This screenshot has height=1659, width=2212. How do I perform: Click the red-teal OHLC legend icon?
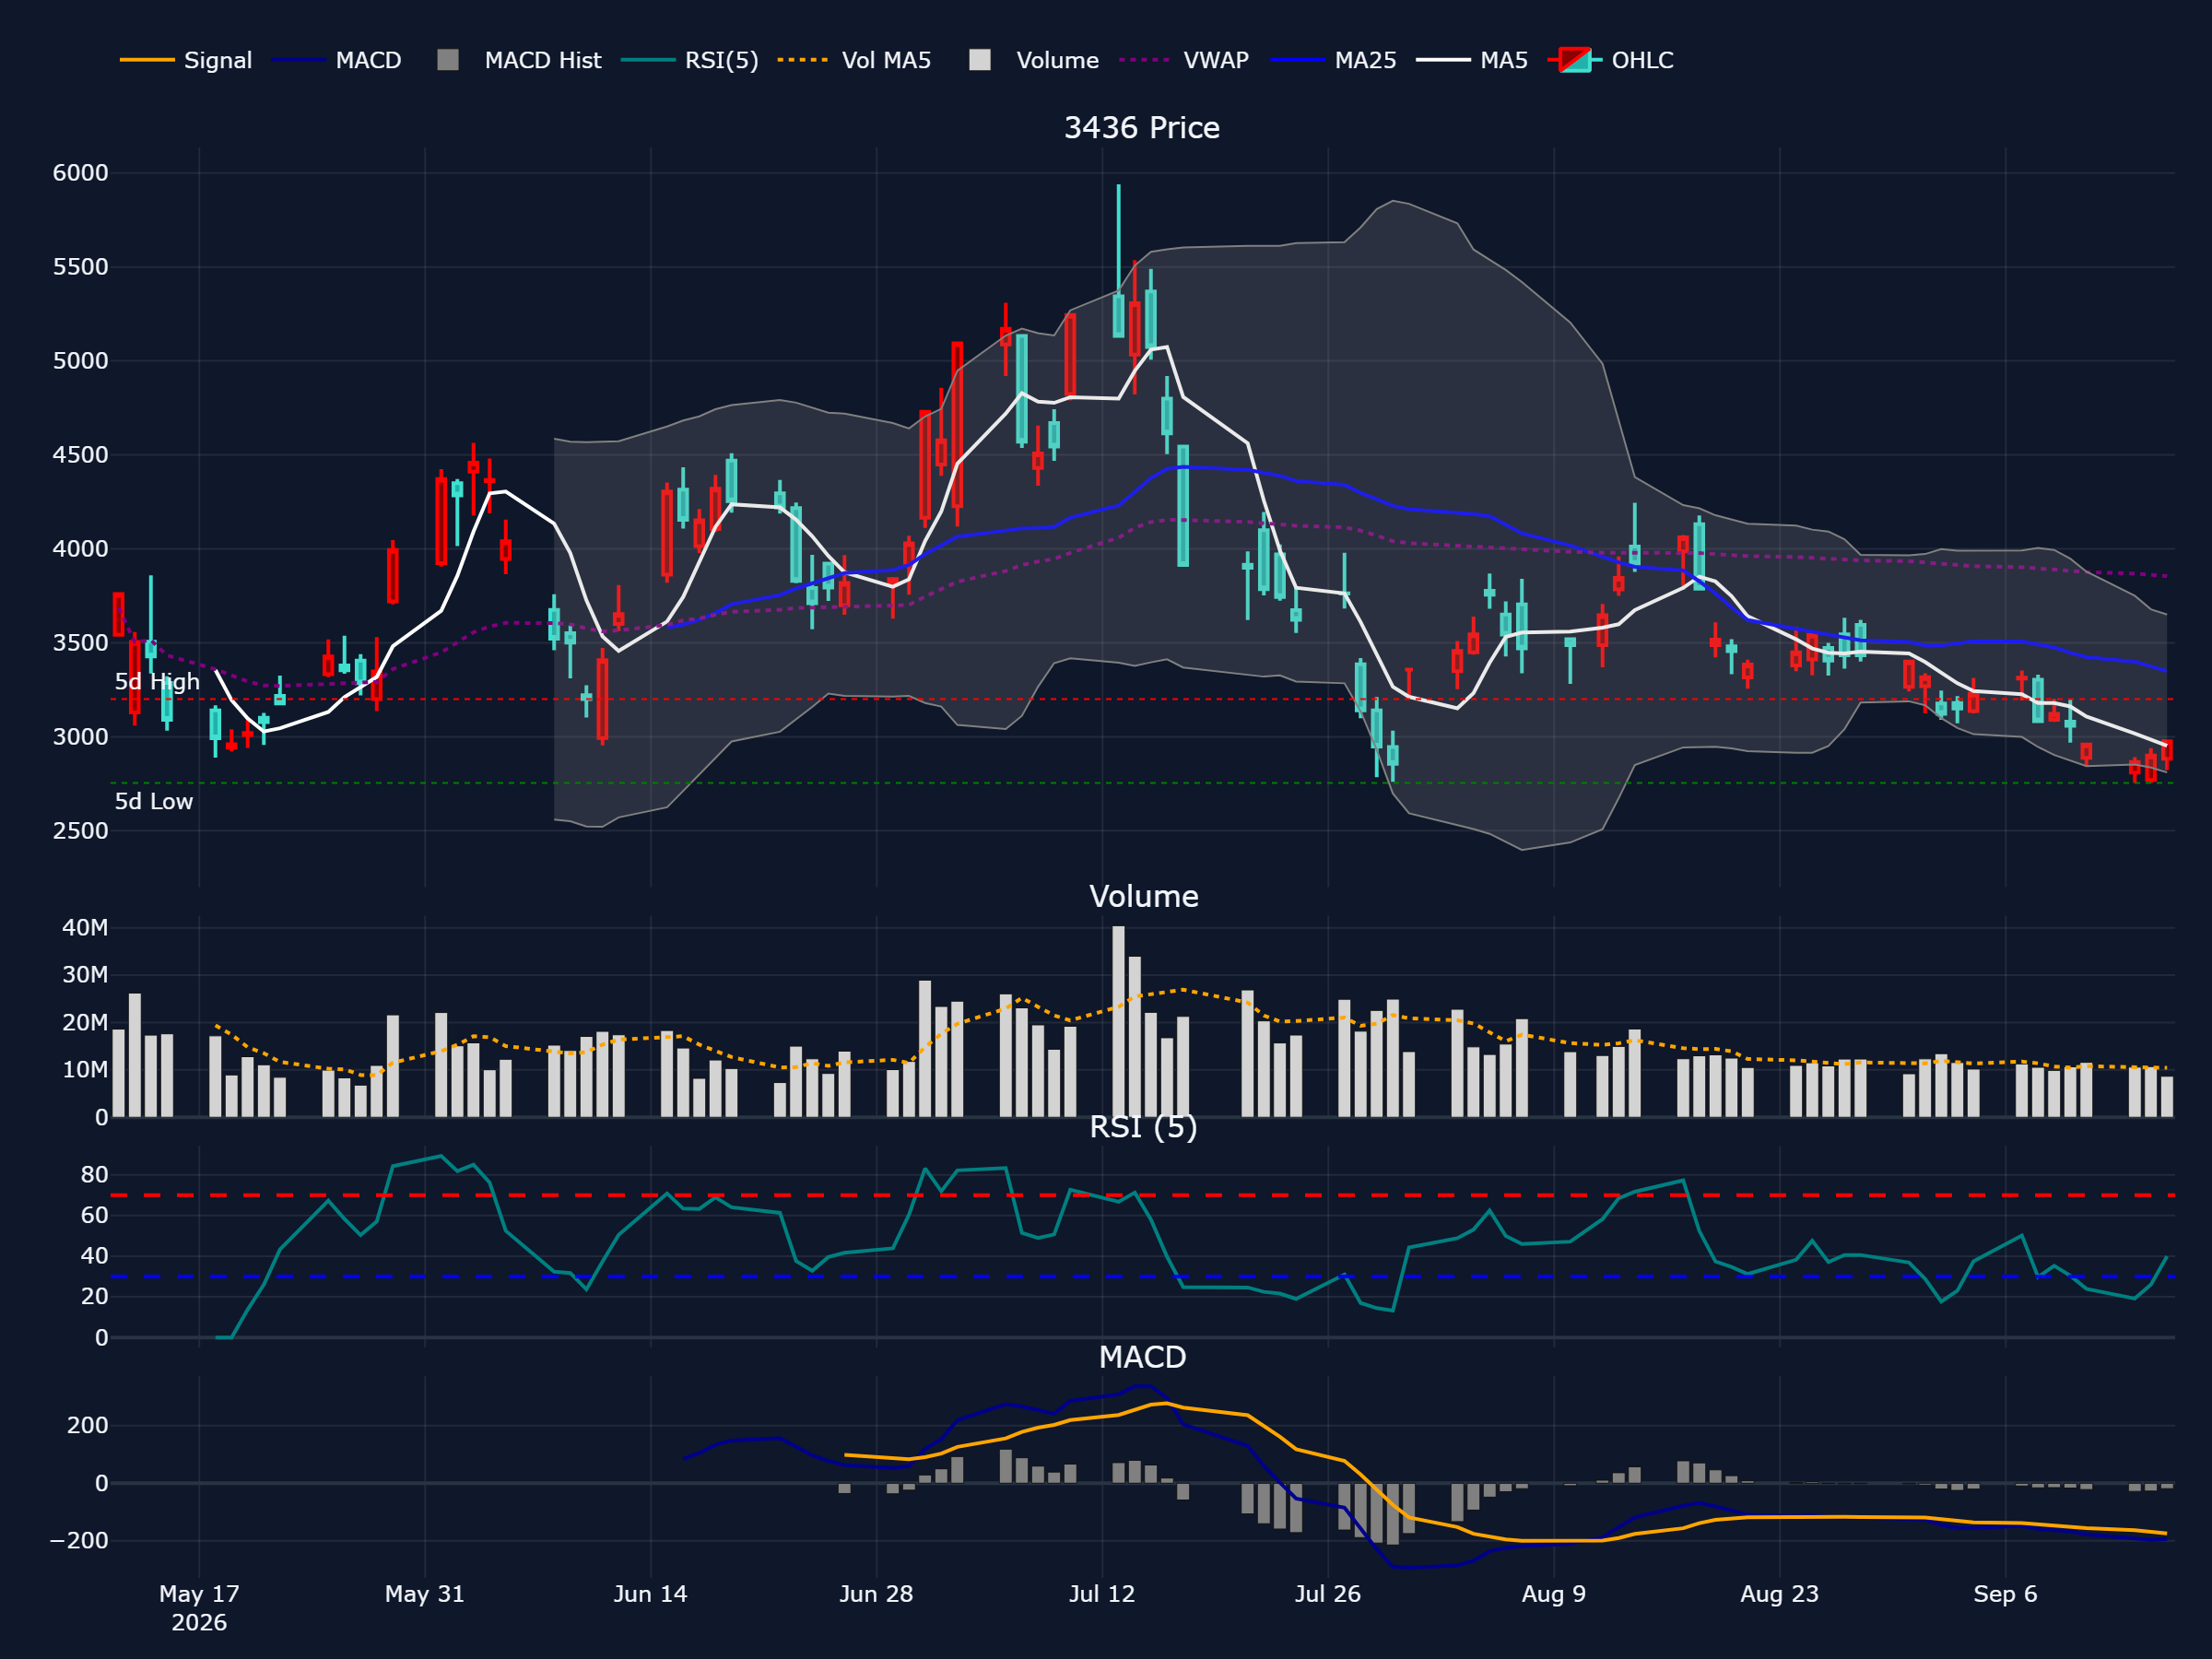coord(1575,60)
